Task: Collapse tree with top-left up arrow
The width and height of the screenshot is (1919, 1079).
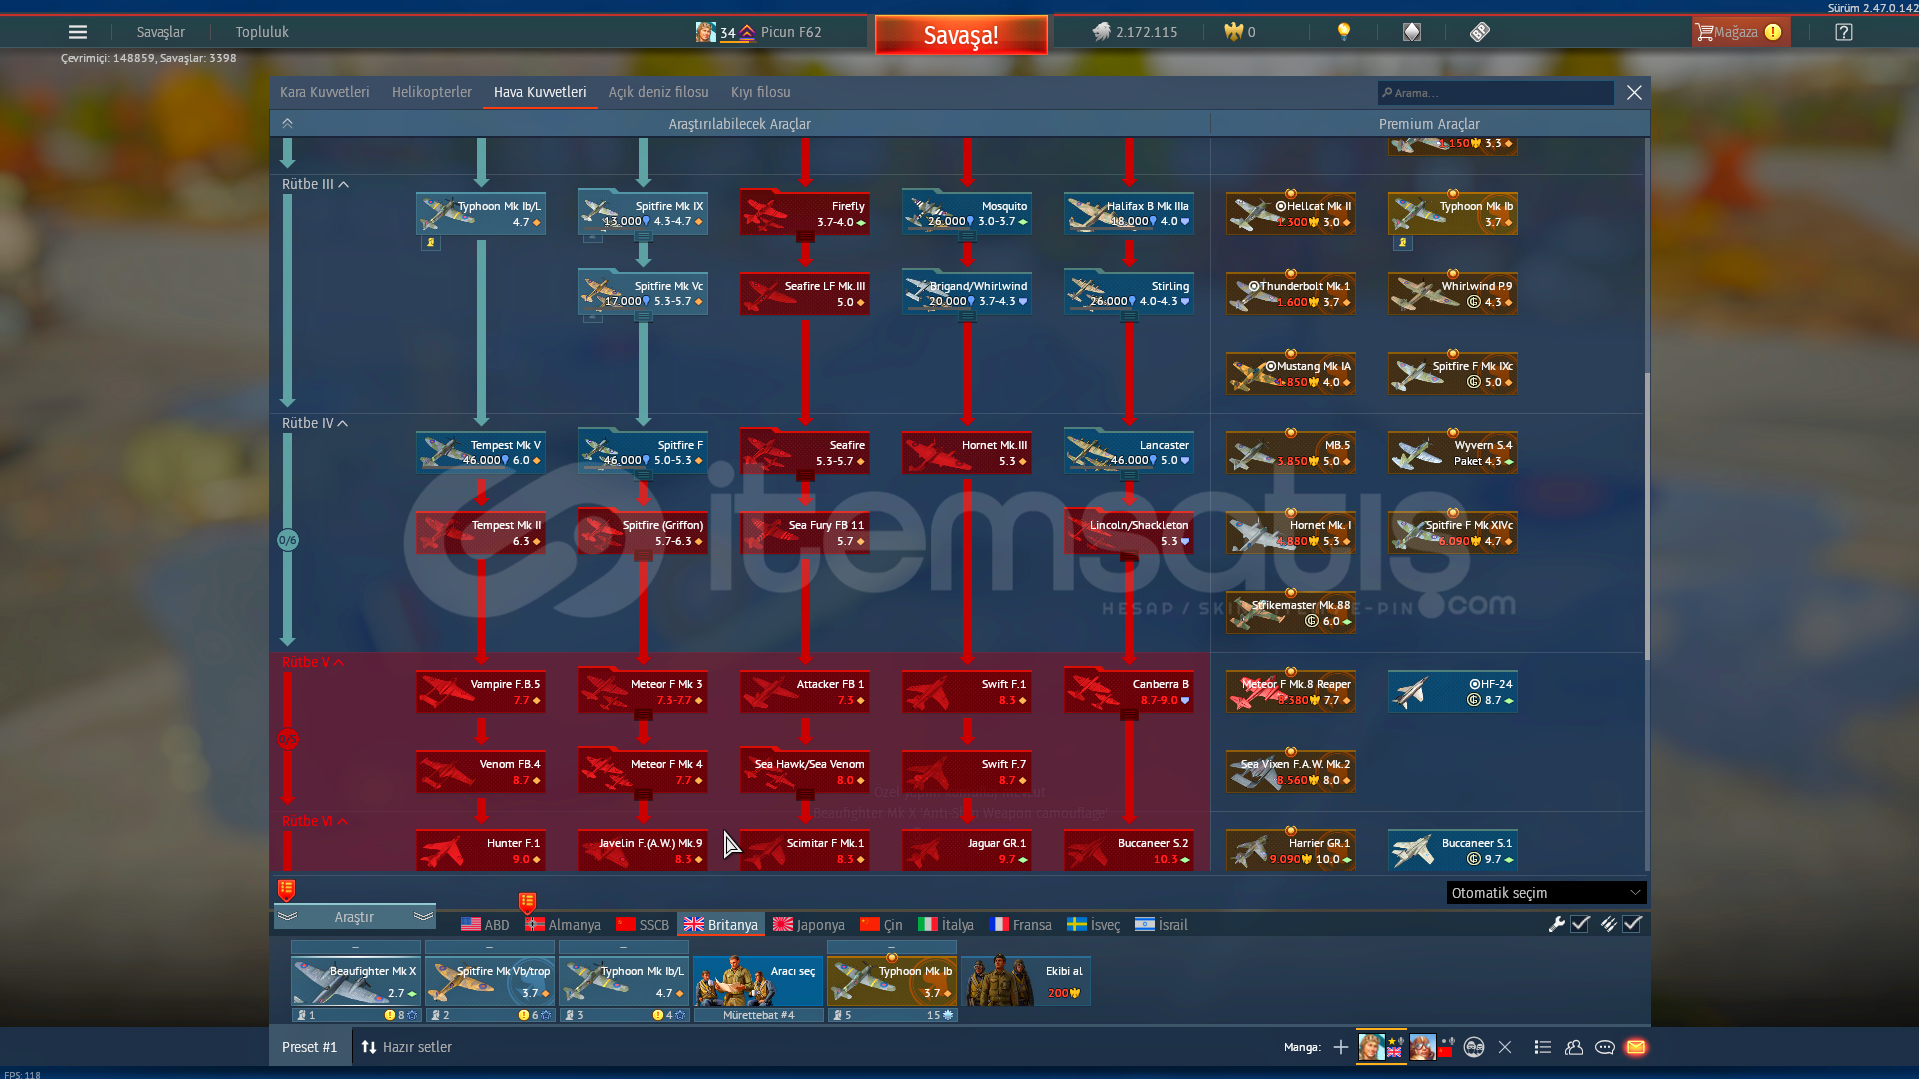Action: tap(288, 123)
